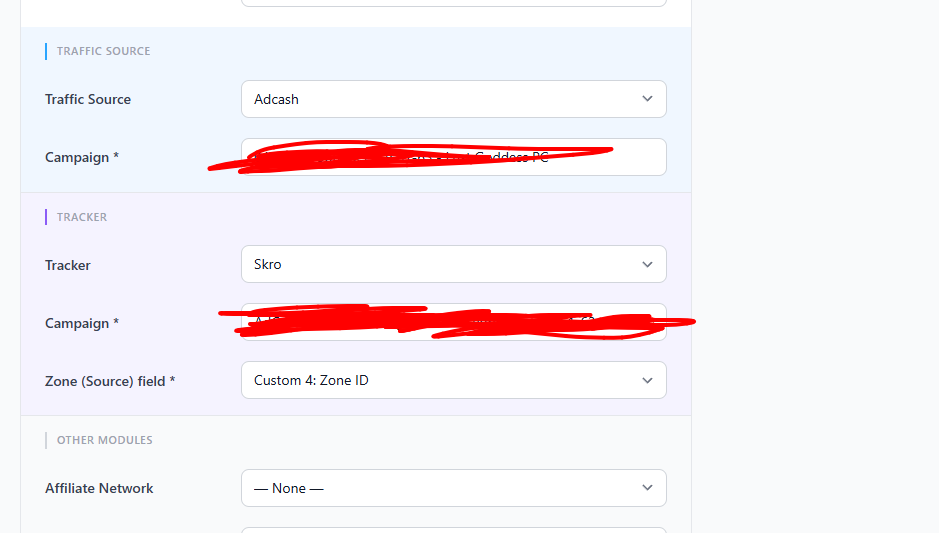Click the Tracker field label
Screen dimensions: 939x533
tap(68, 265)
